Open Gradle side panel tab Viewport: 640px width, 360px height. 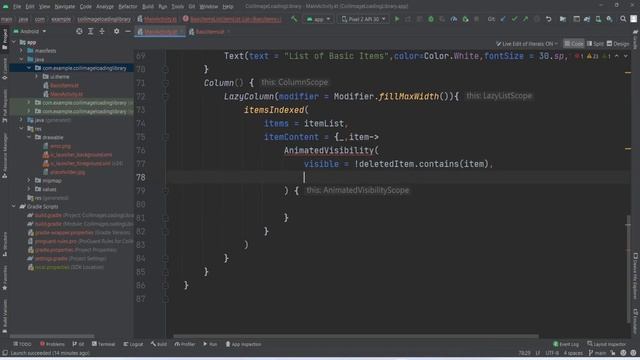(x=636, y=39)
